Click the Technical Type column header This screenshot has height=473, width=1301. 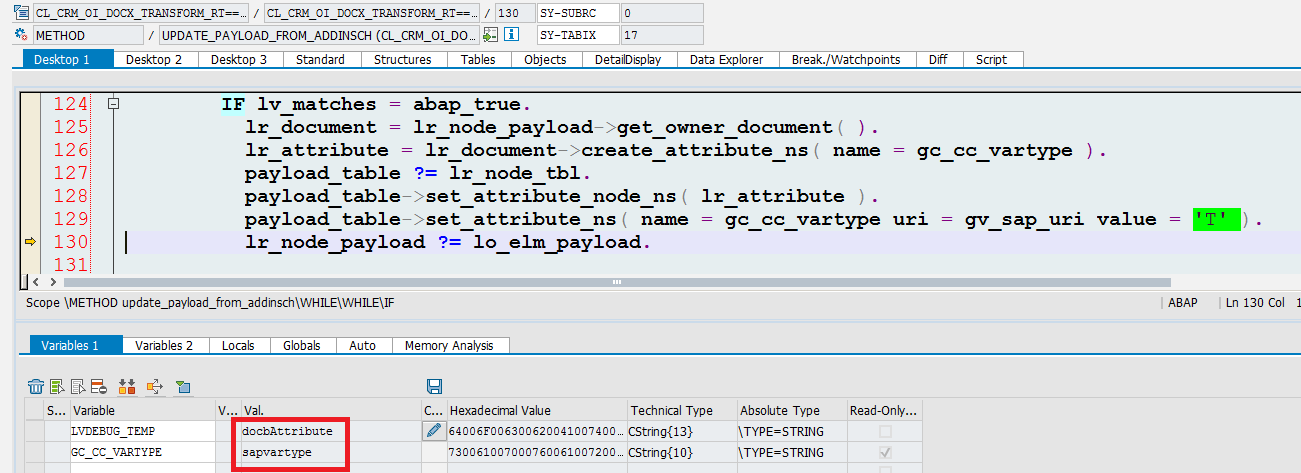(x=681, y=410)
